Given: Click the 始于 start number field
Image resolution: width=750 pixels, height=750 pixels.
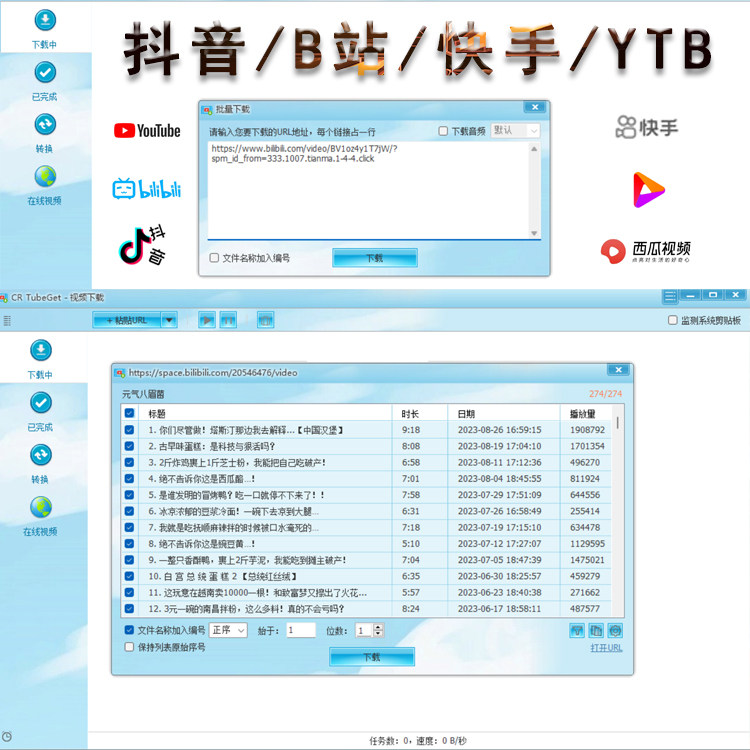Looking at the screenshot, I should point(301,630).
